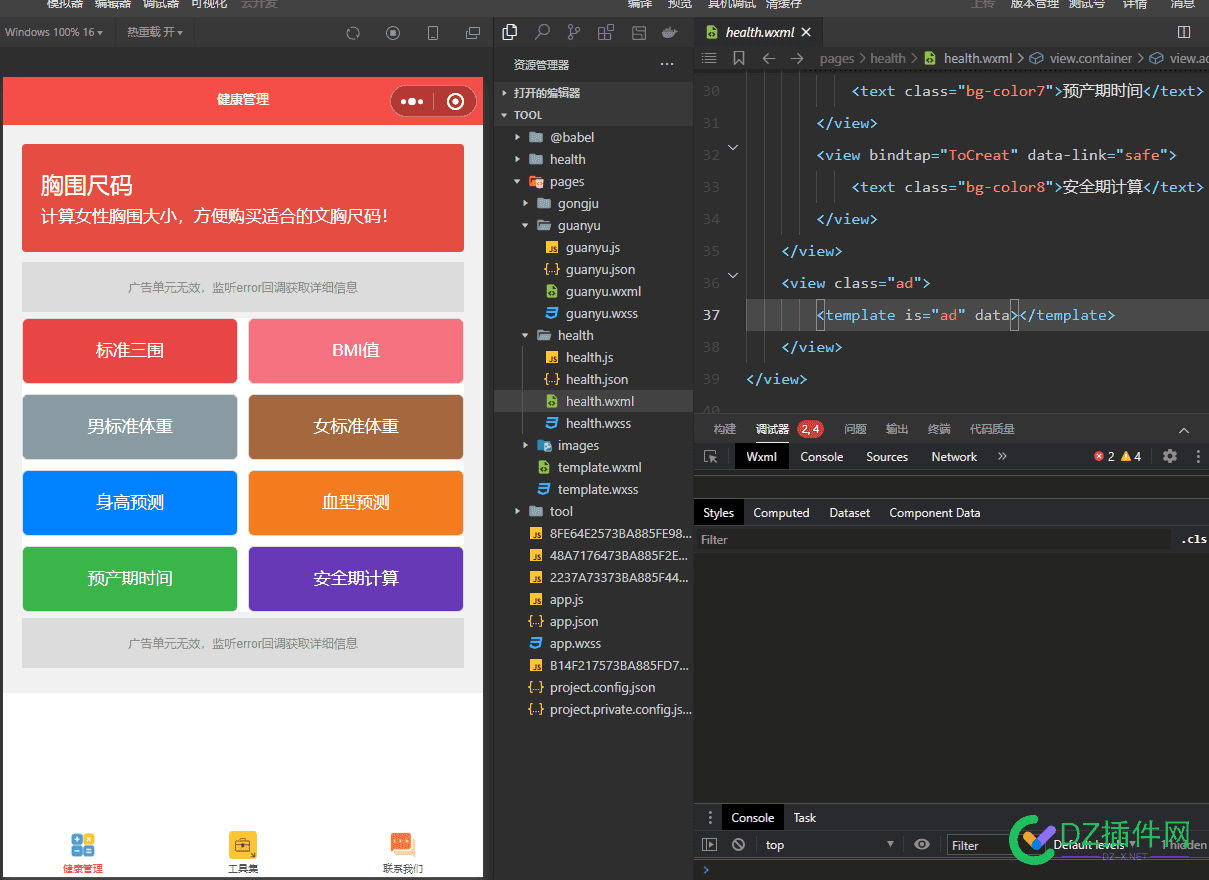Open the 工具集 bottom tab
Screen dimensions: 1209x880
click(243, 853)
